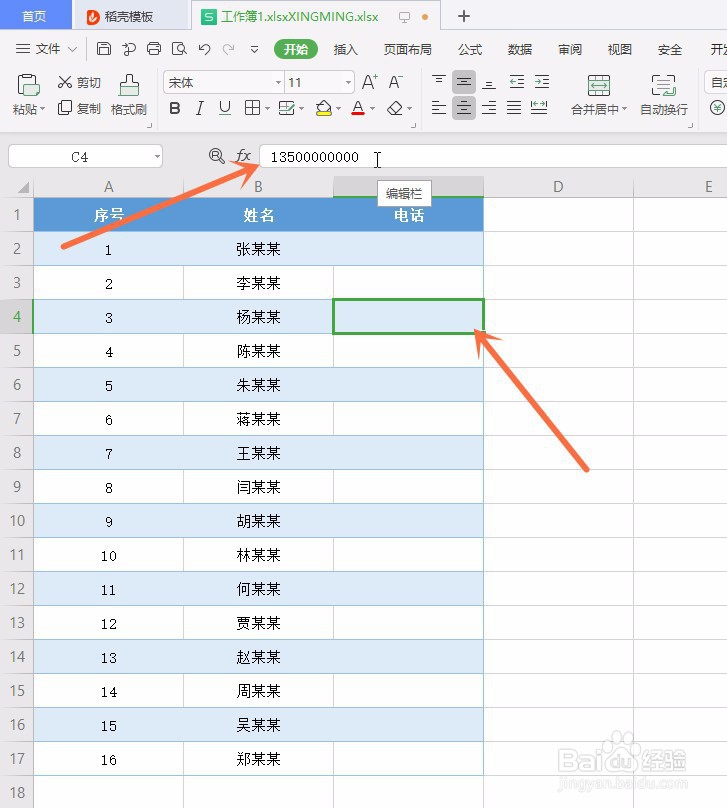Click the Select All corner triangle
Screen dimensions: 727x808
point(23,187)
